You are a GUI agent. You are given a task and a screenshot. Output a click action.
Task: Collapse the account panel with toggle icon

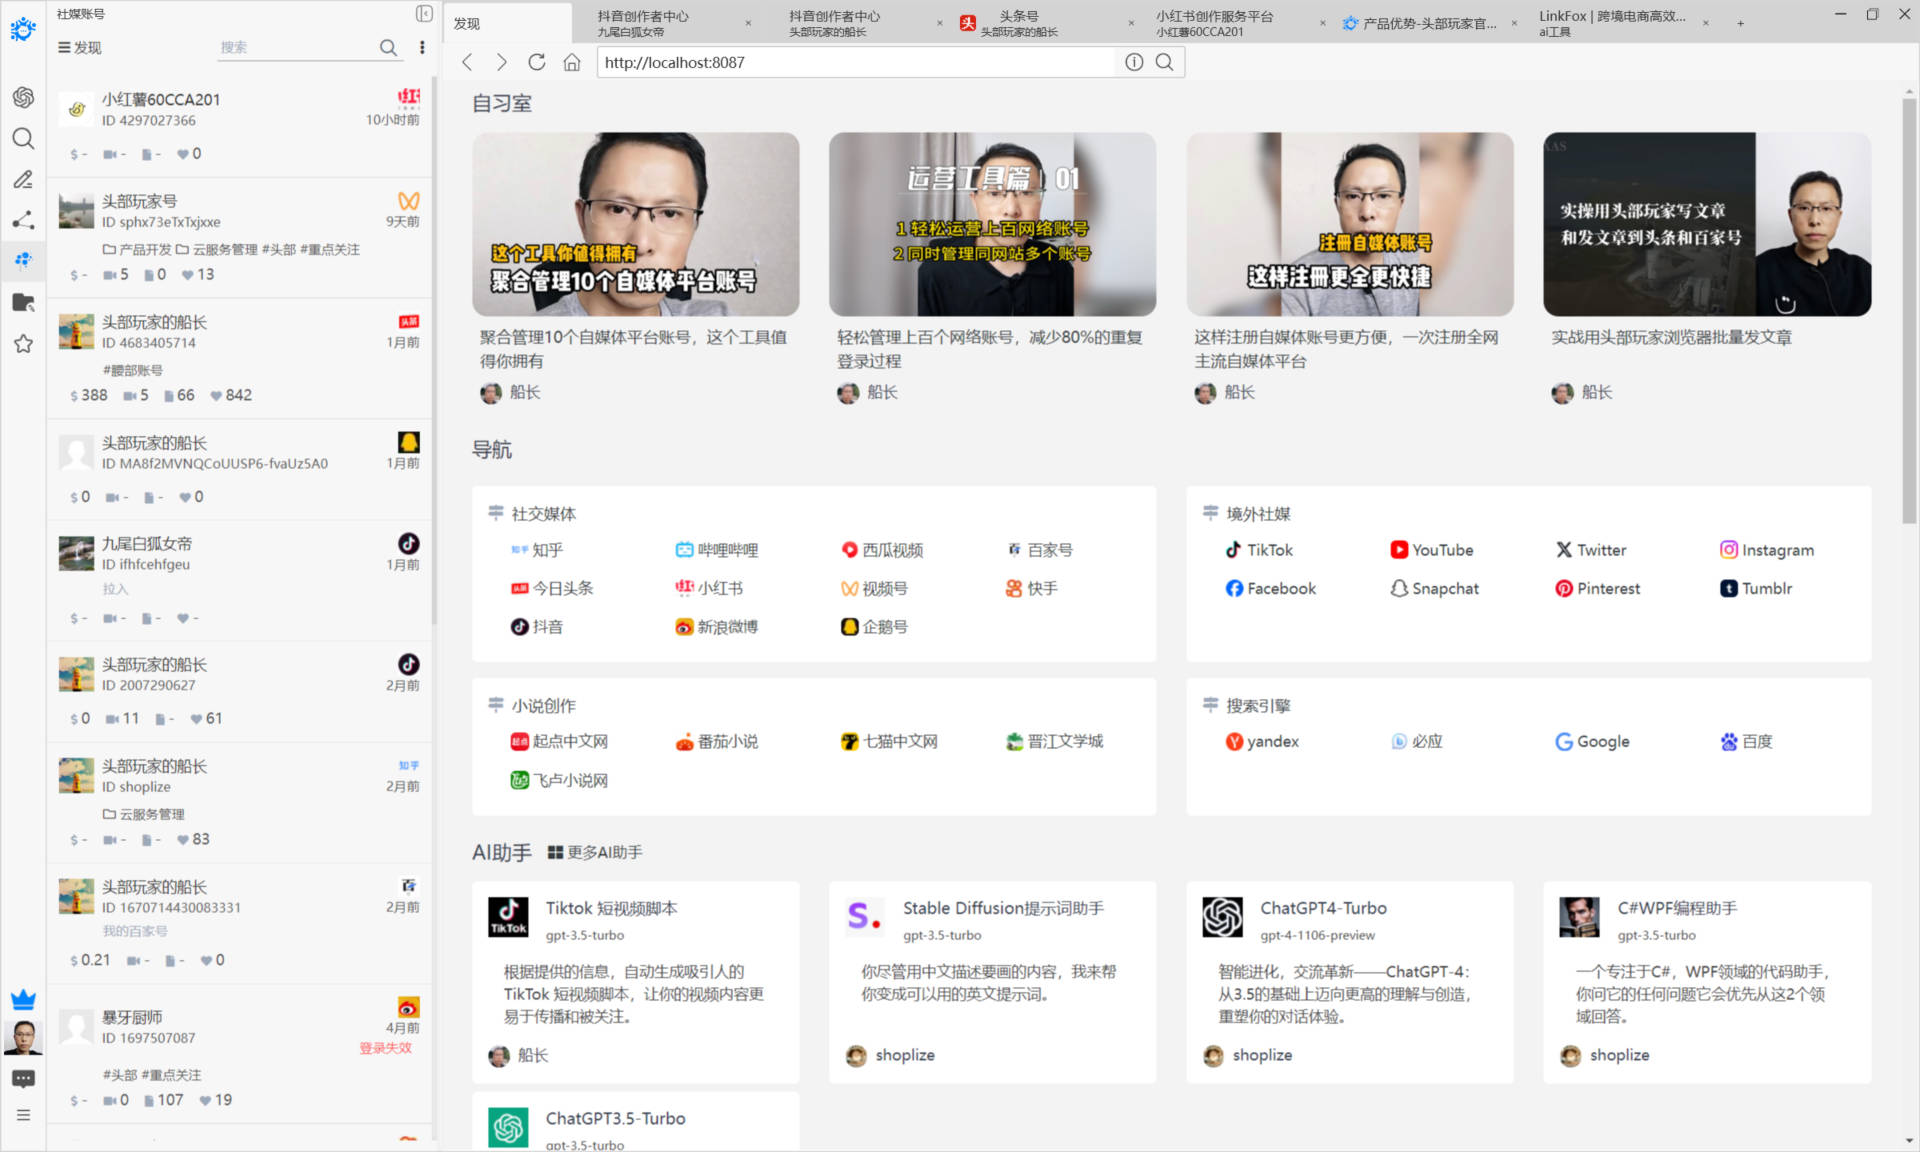click(424, 14)
